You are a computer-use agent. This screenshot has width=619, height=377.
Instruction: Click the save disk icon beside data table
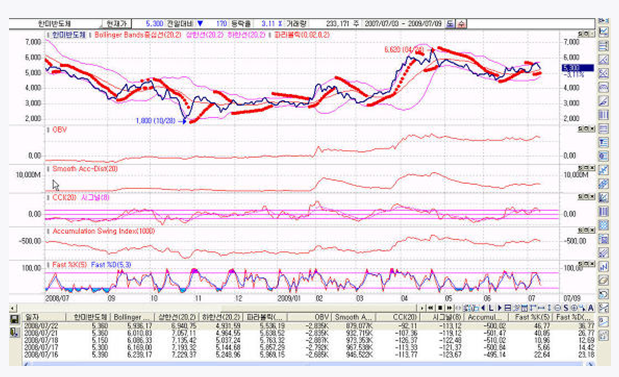[x=14, y=319]
